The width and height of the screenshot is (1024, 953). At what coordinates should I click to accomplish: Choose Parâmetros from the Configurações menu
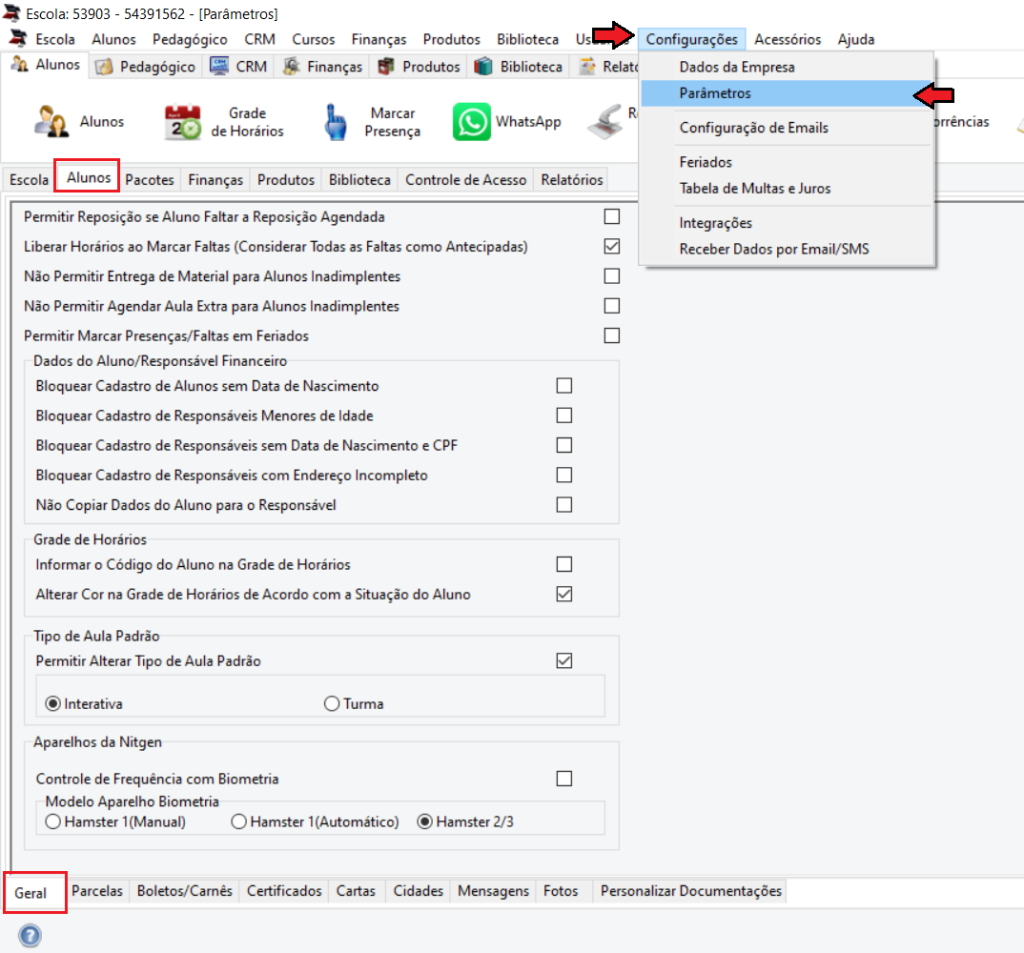click(786, 93)
